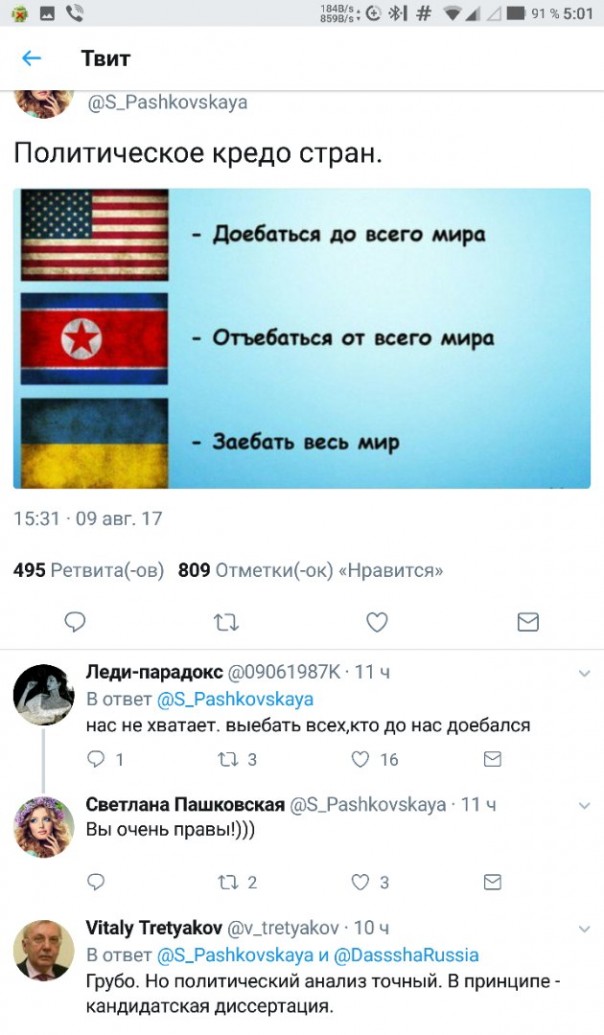604x1035 pixels.
Task: Open Vitaly Tretyakov's profile avatar
Action: (x=44, y=951)
